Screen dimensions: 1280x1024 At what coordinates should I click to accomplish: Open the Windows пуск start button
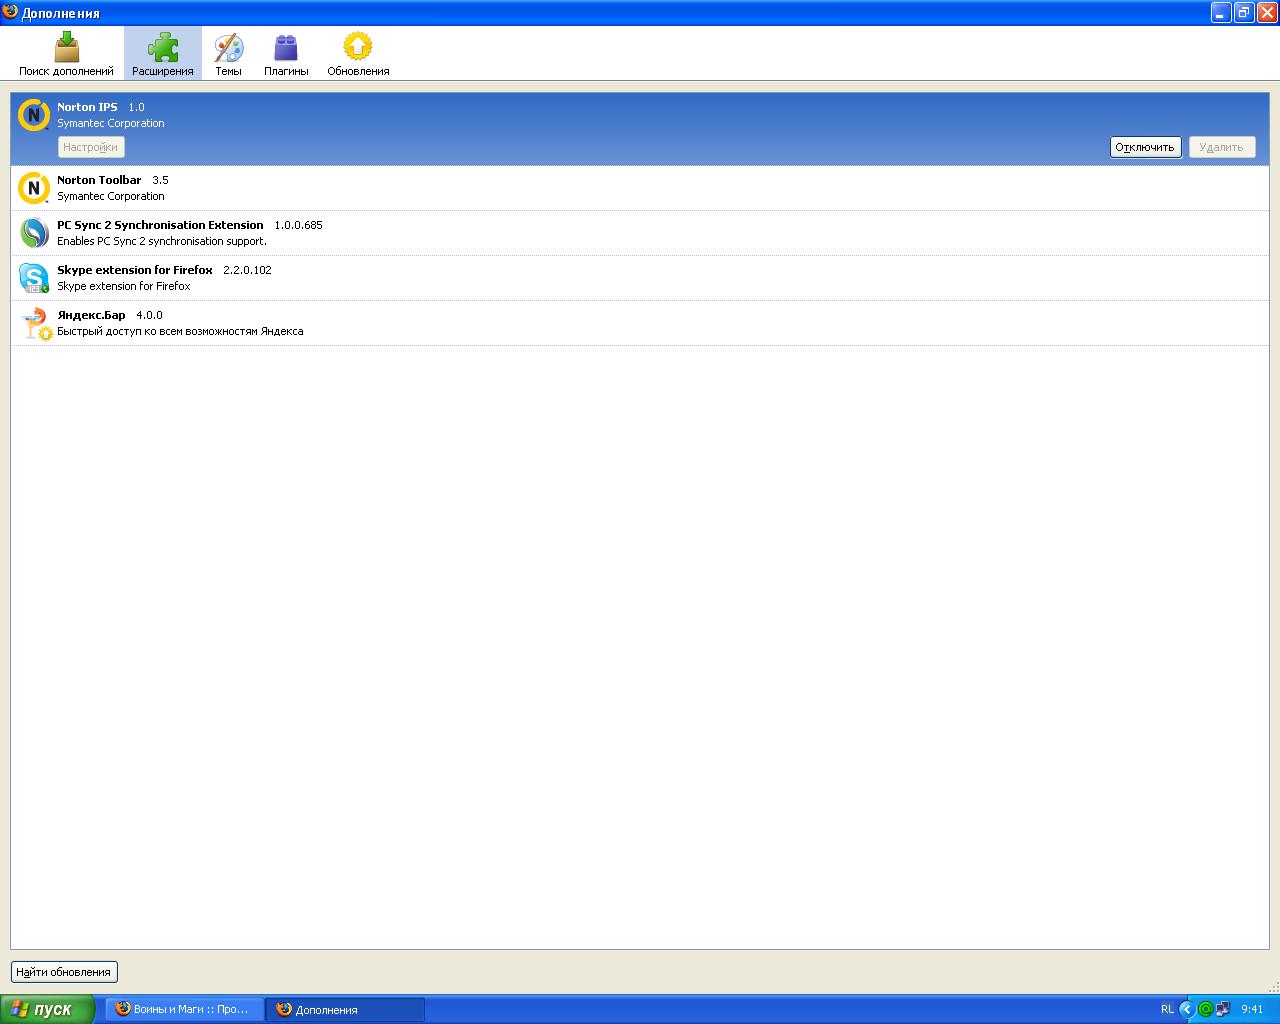pos(47,1009)
